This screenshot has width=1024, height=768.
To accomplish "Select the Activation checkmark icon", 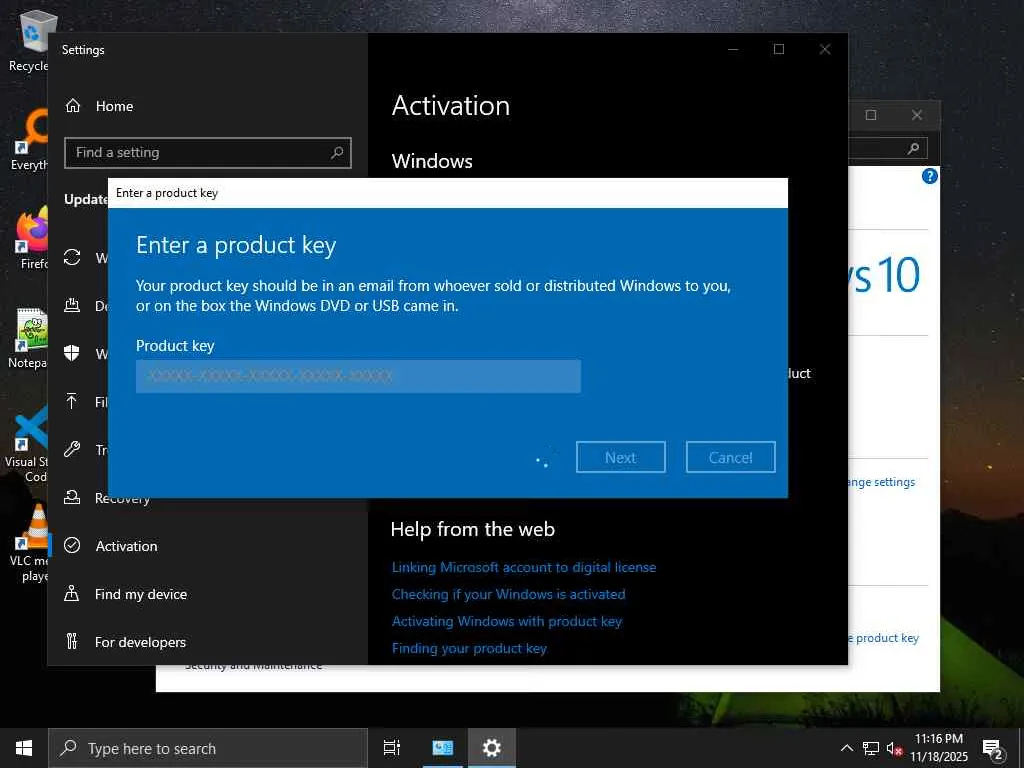I will [72, 545].
